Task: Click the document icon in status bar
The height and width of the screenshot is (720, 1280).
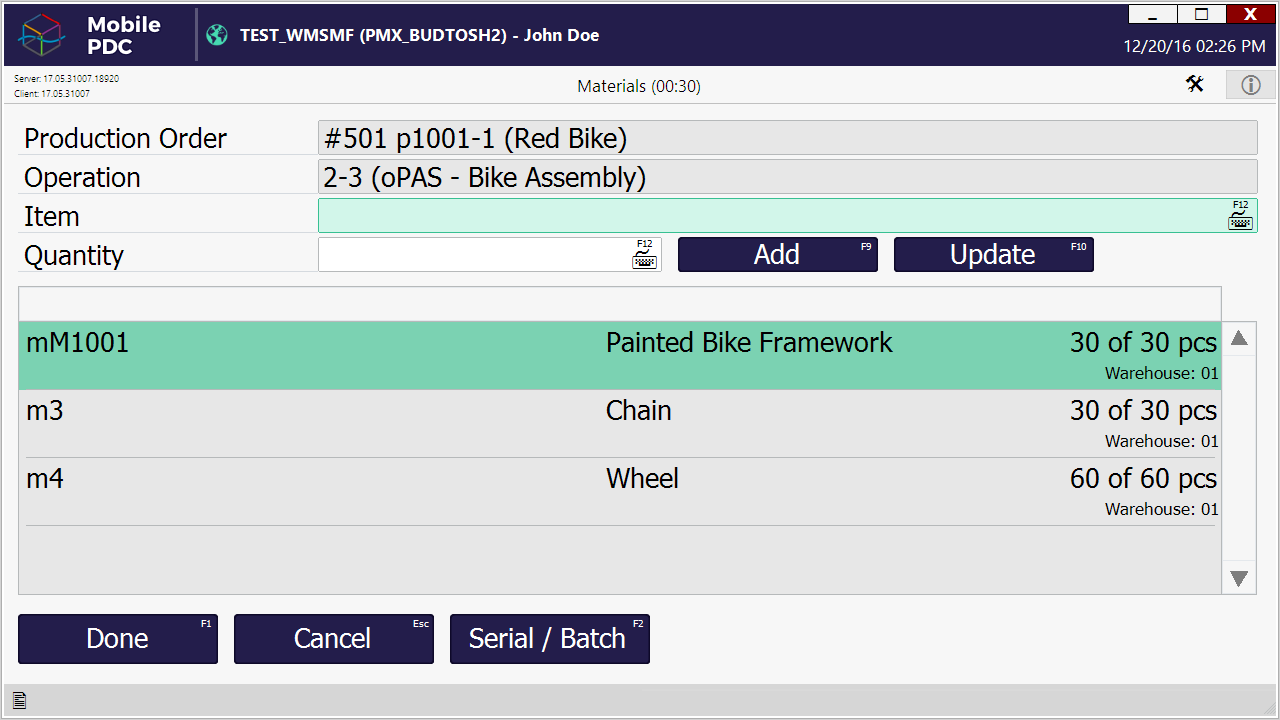Action: [x=19, y=701]
